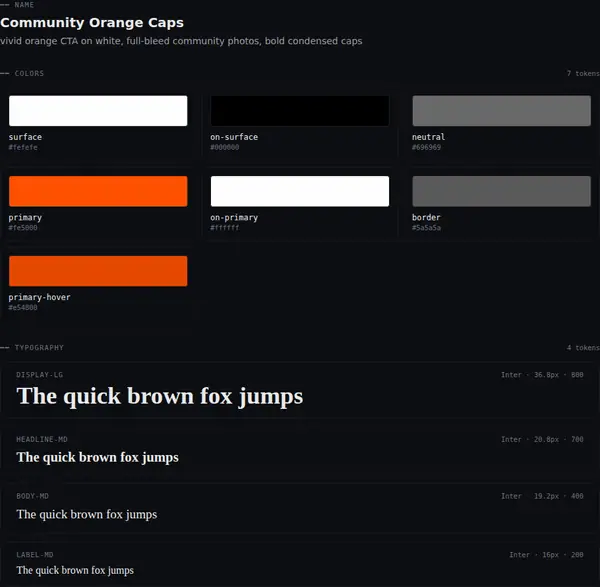Click the headline-md sample sentence

[x=98, y=457]
